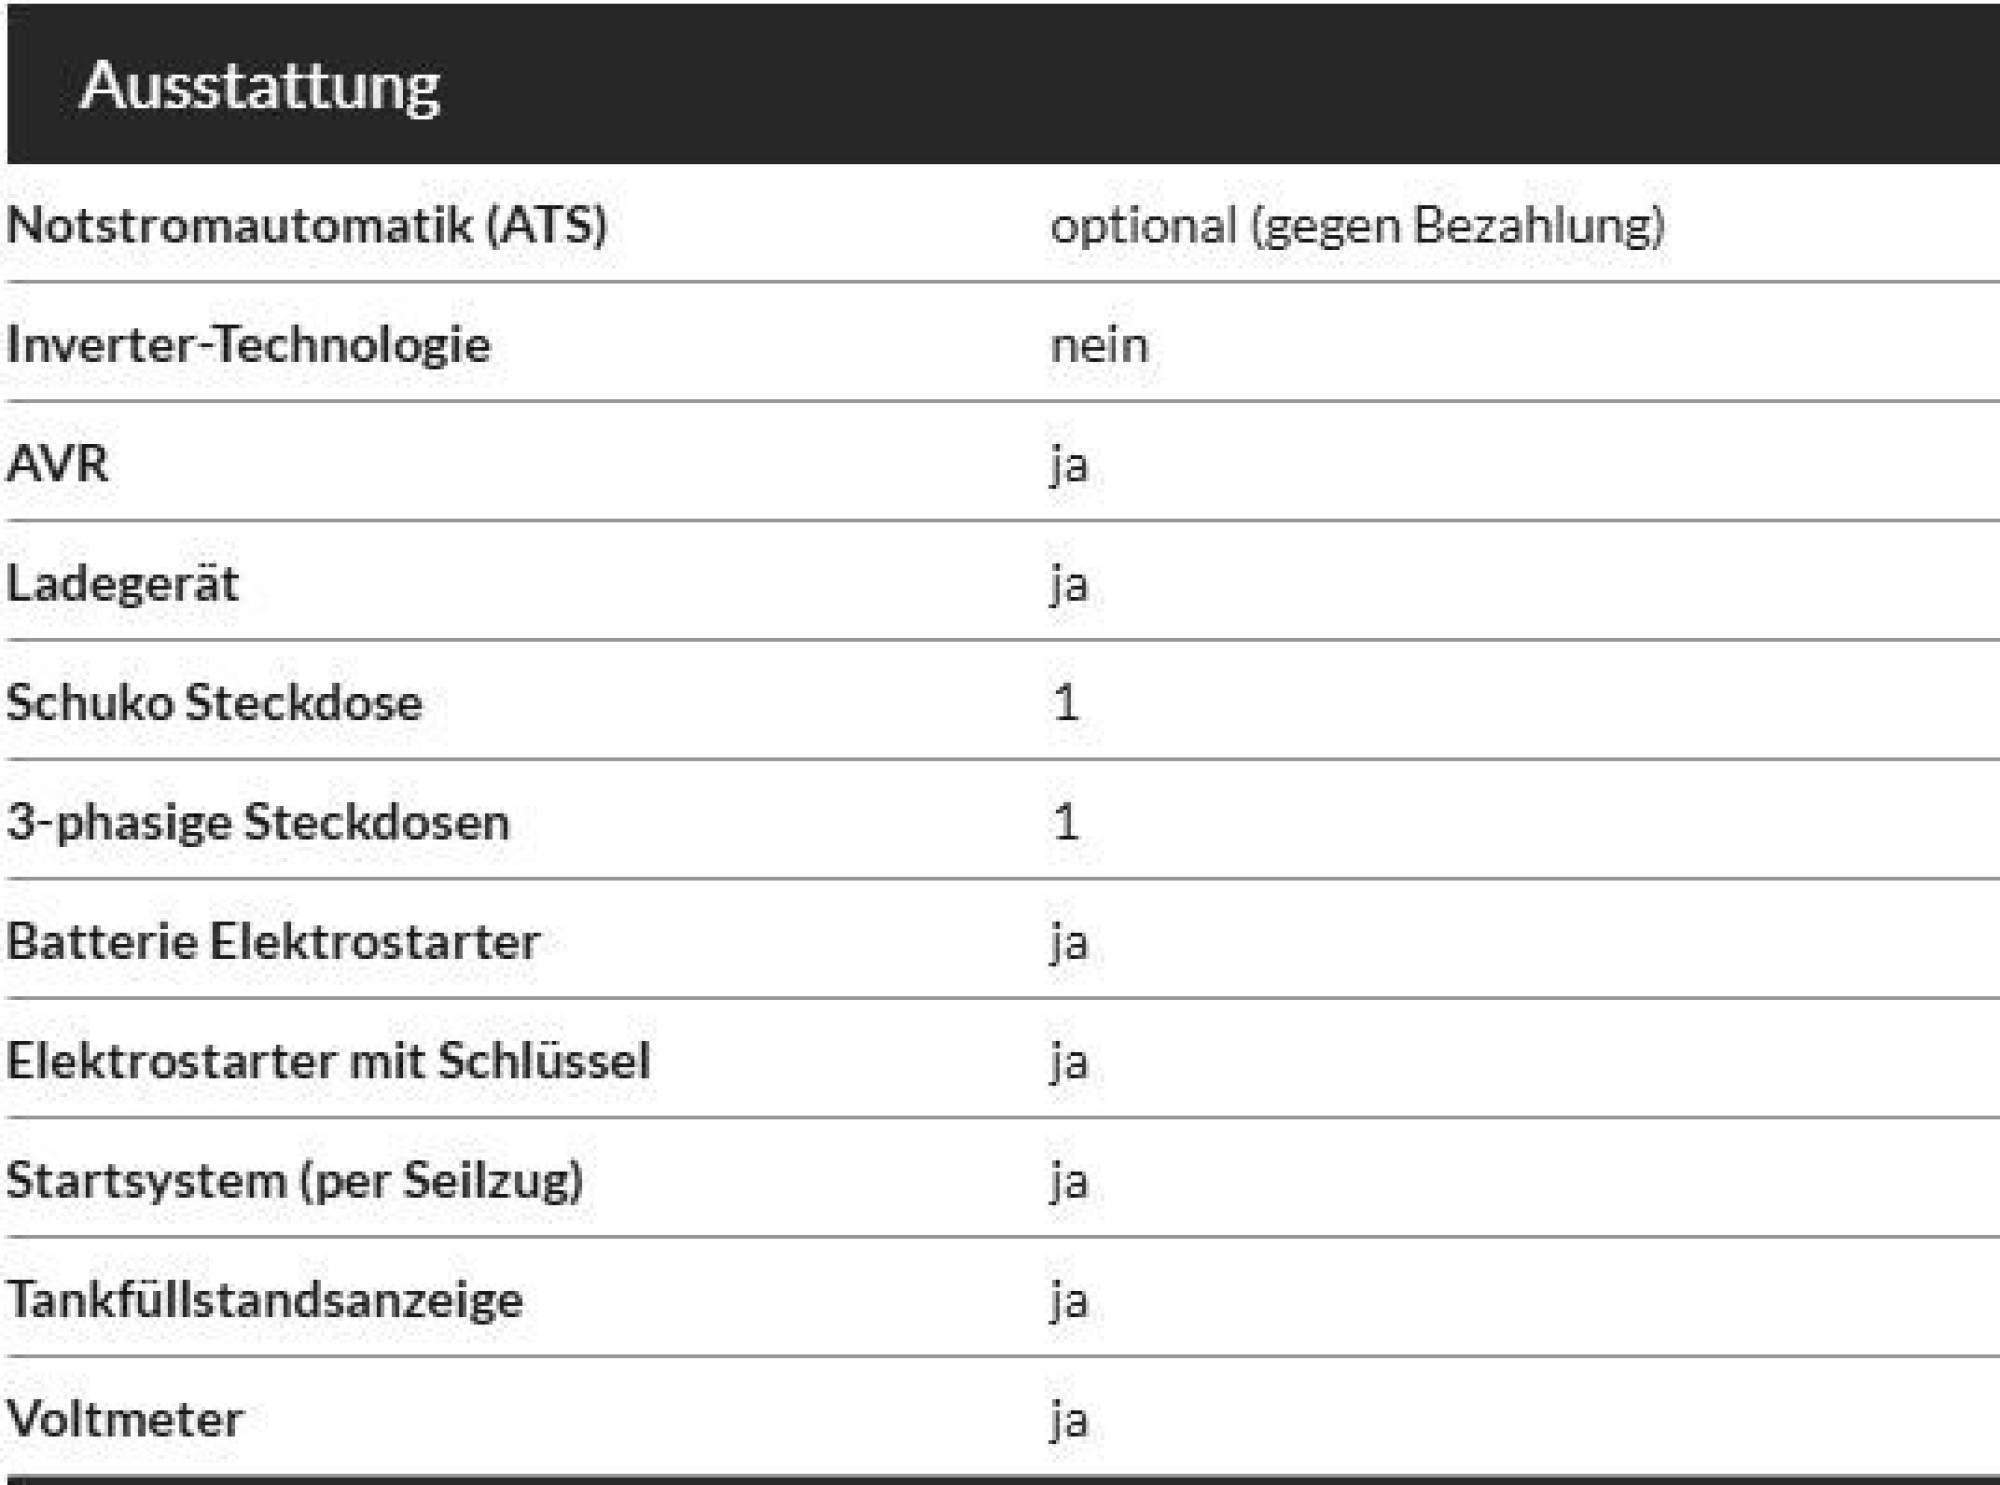Click the '1' value for Schuko Steckdose

point(1066,702)
